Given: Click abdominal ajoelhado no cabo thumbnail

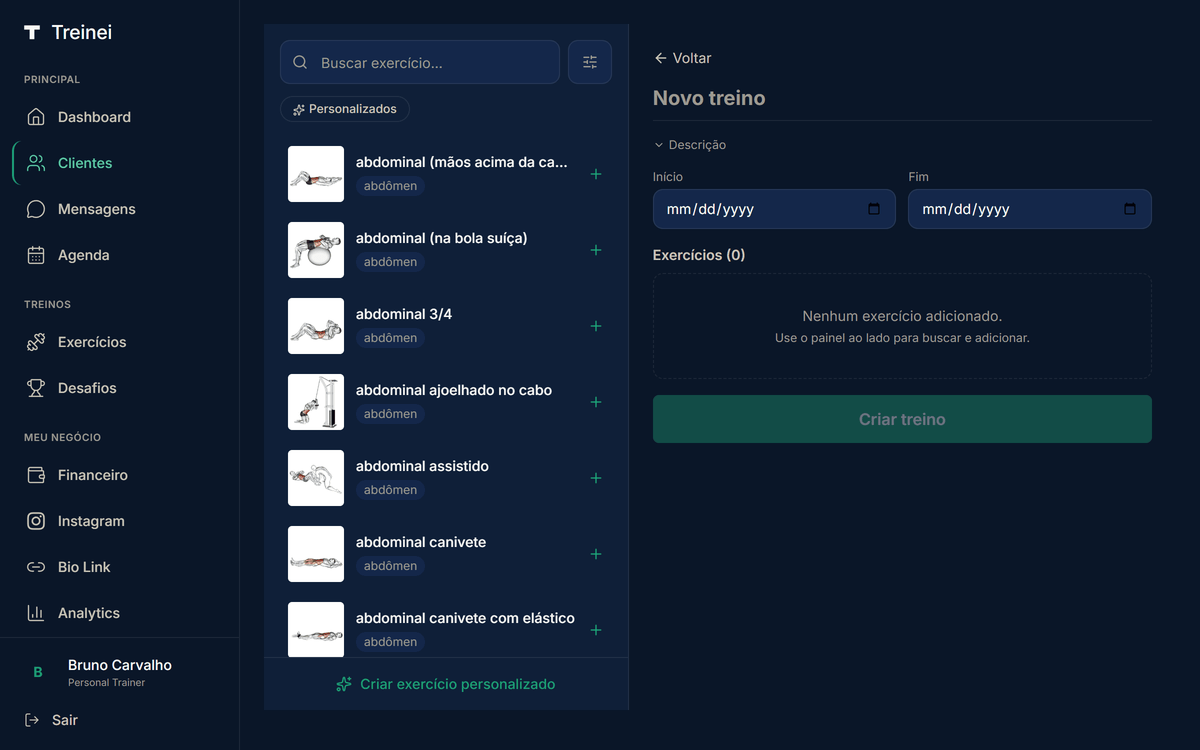Looking at the screenshot, I should (316, 402).
